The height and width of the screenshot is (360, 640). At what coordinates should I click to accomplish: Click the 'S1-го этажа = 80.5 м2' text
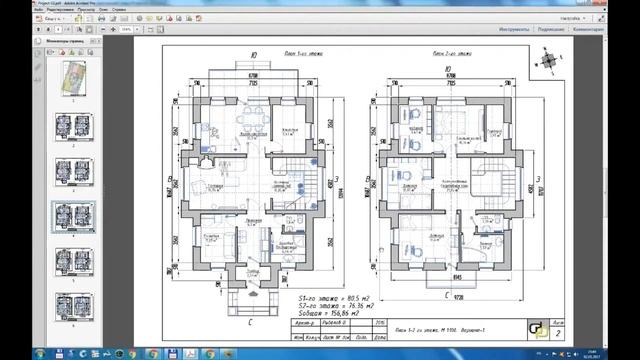coord(334,298)
